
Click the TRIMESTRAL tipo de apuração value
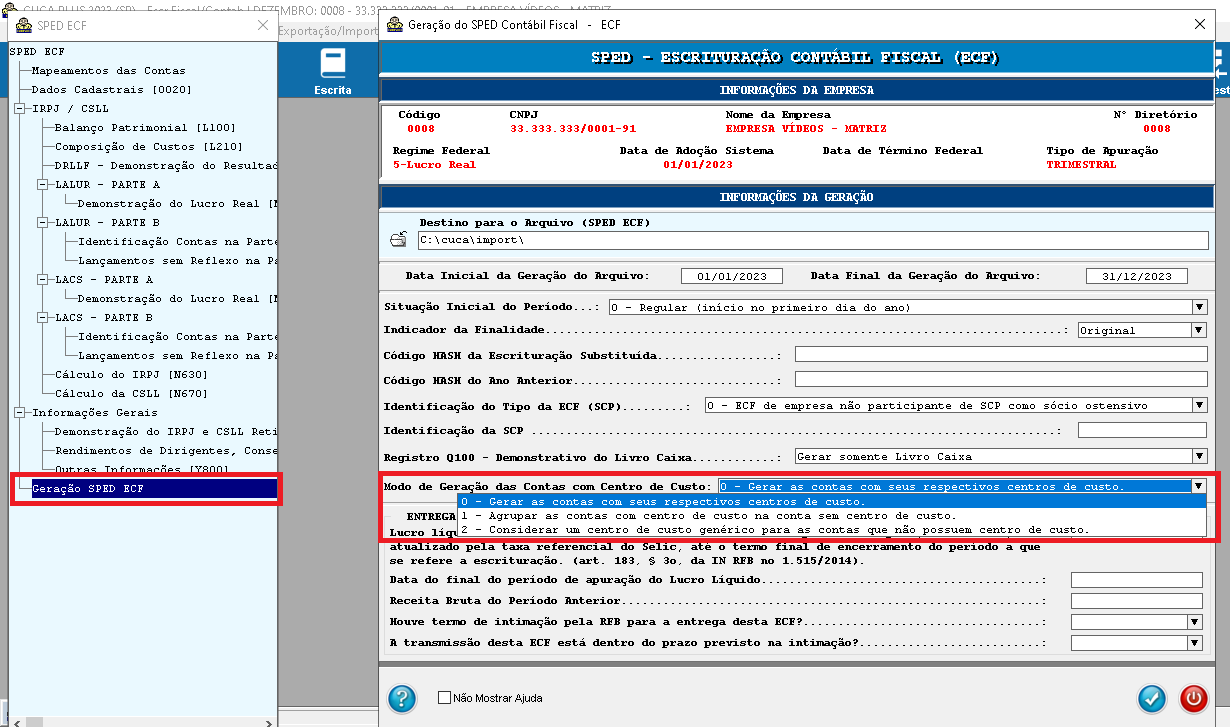coord(1081,165)
